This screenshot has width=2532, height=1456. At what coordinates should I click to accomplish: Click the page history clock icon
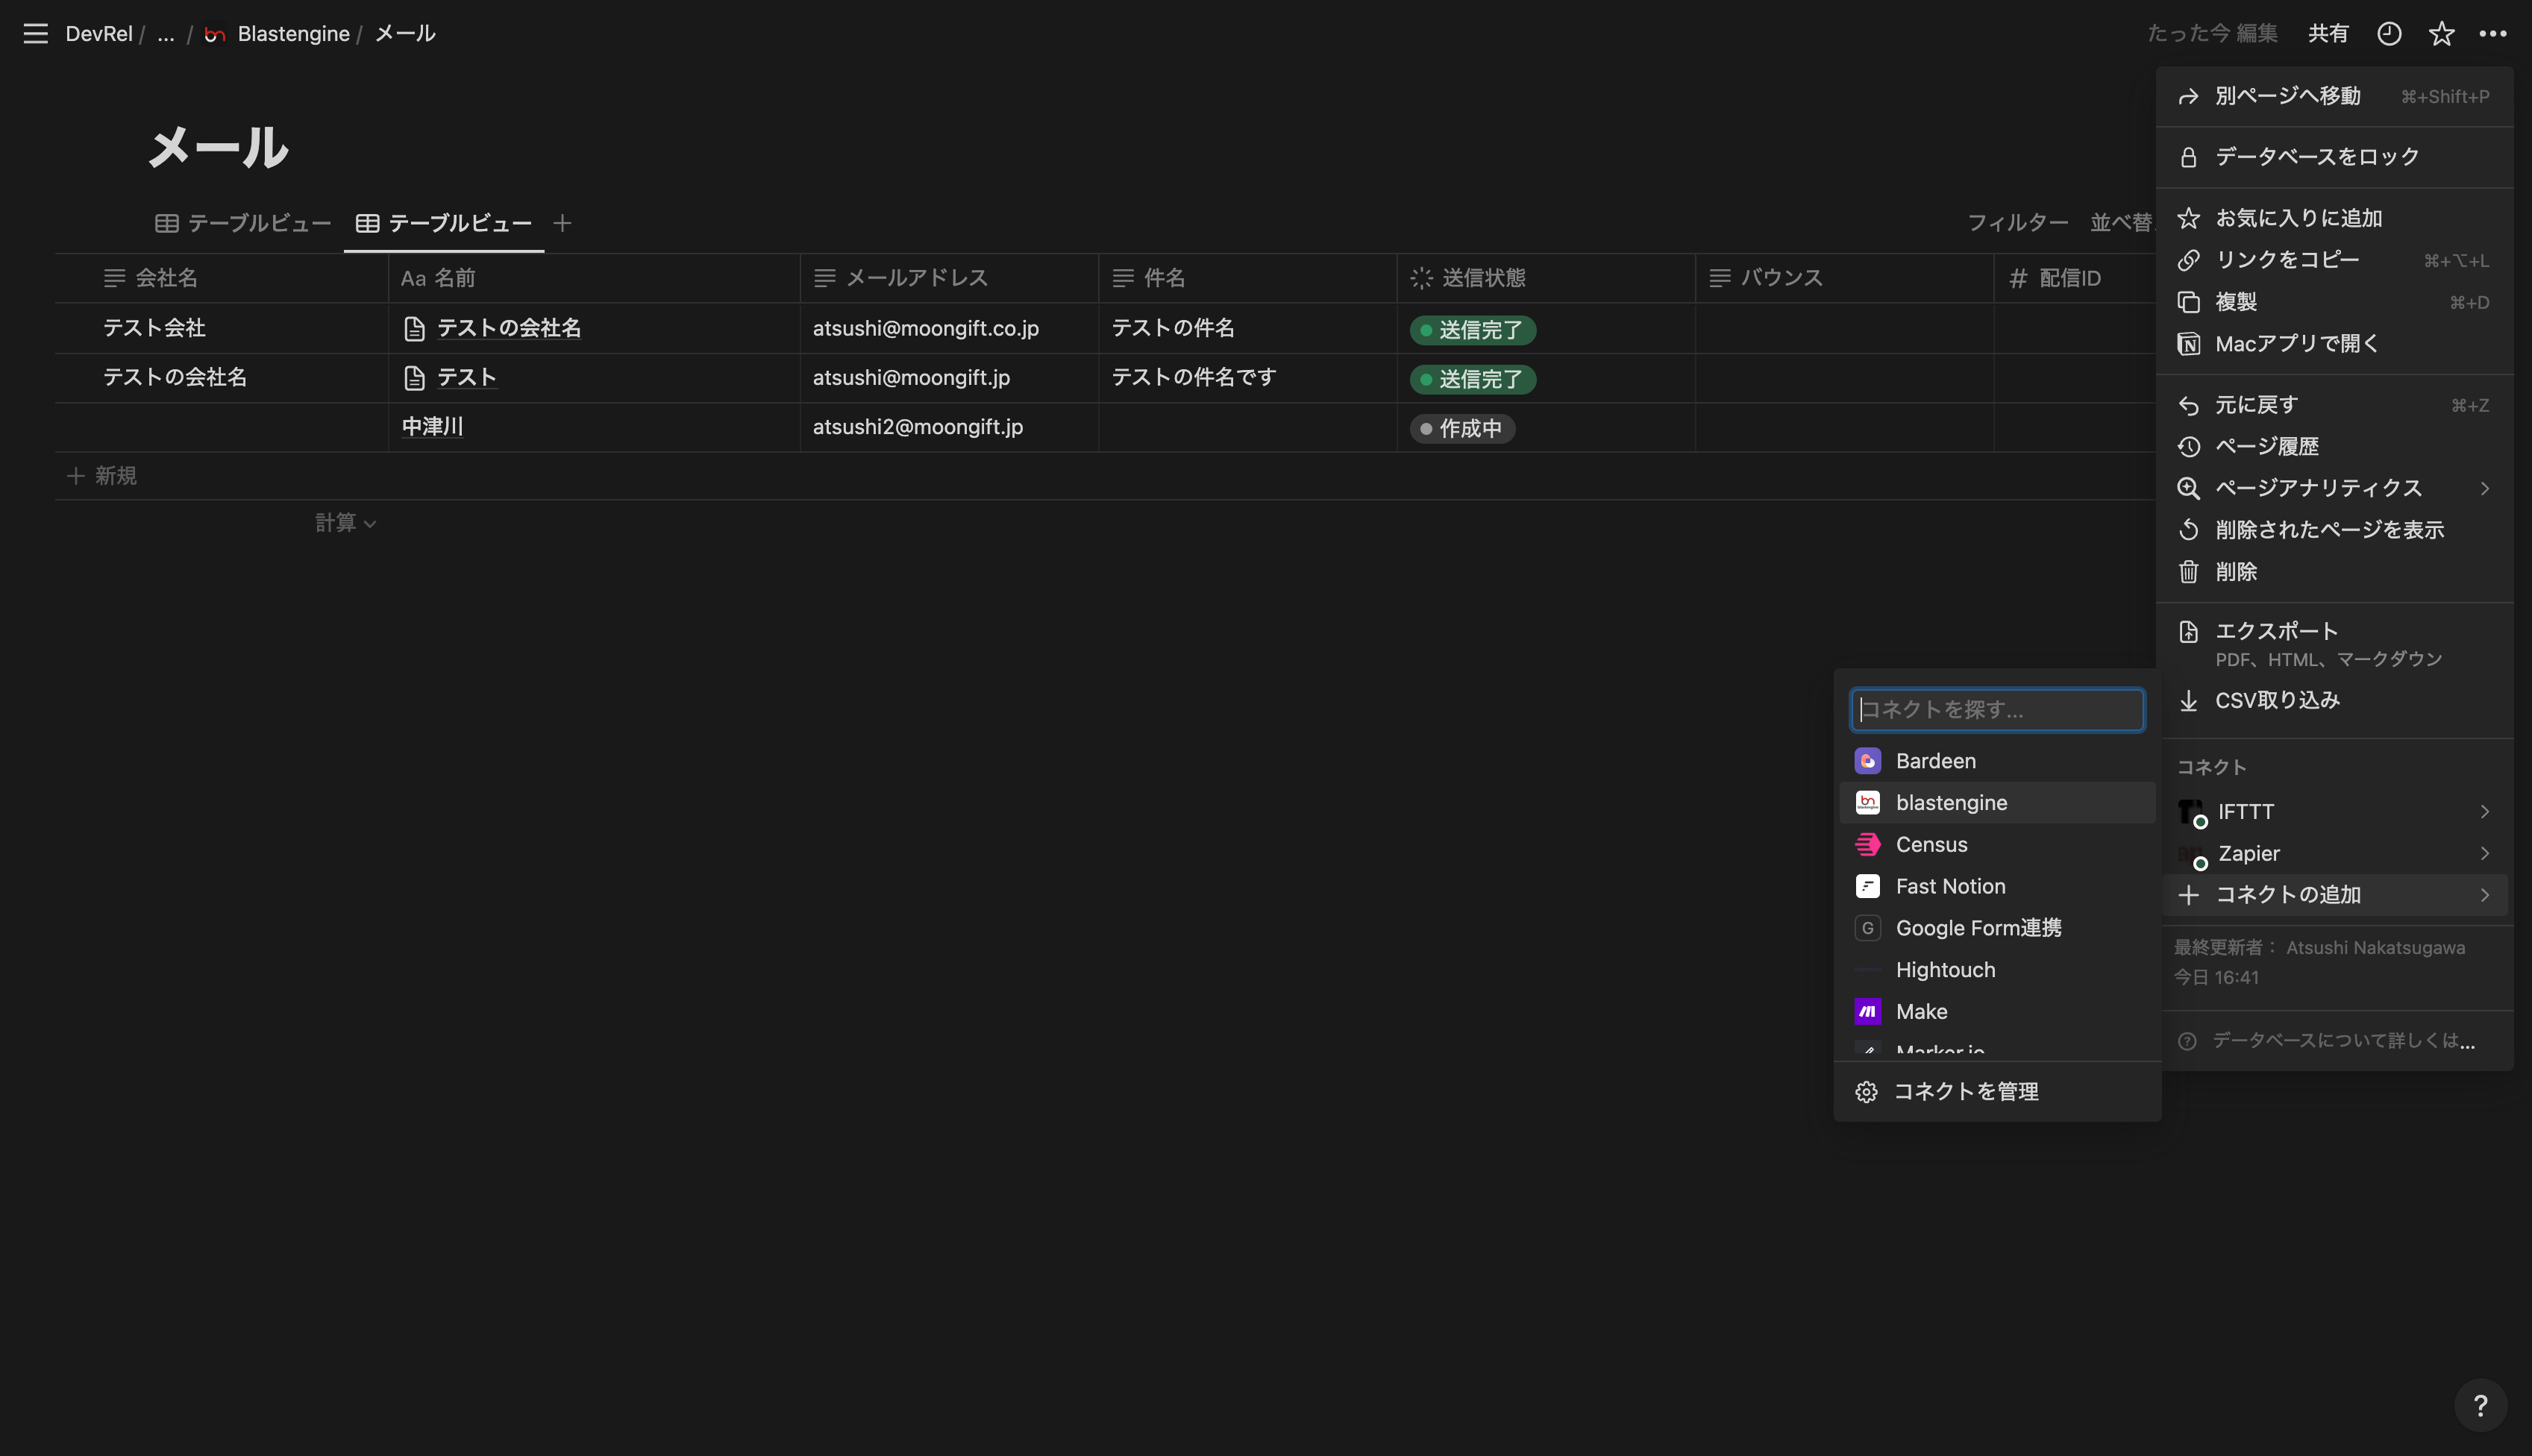click(2389, 33)
